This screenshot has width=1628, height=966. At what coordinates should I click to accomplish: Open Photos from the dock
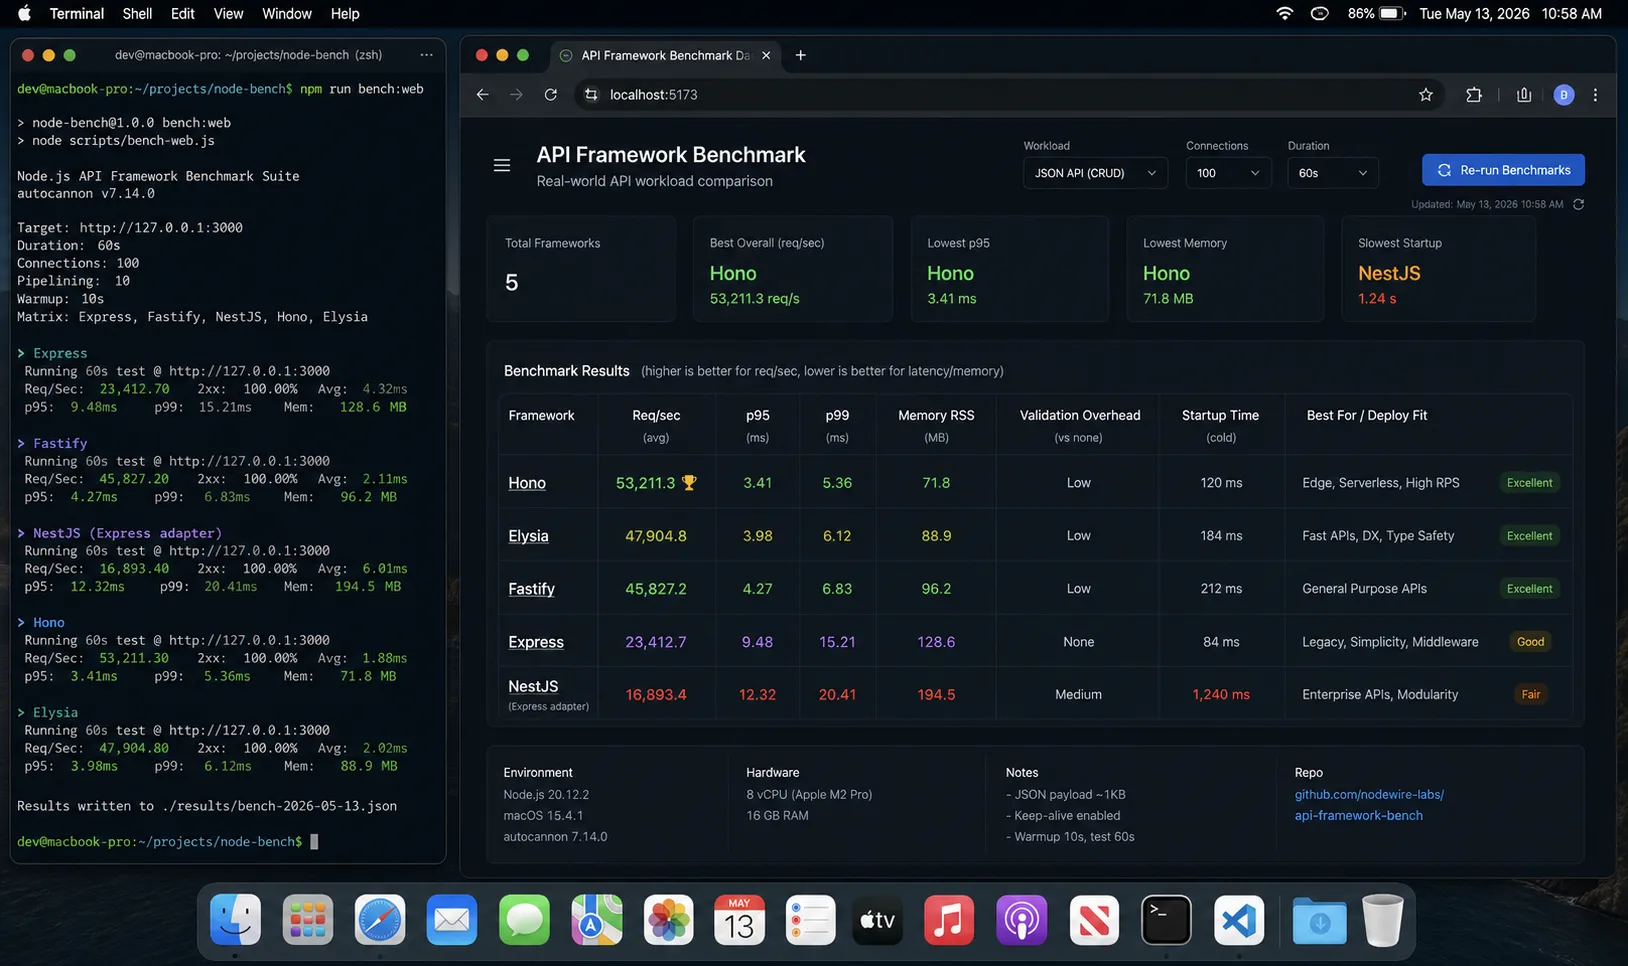tap(668, 919)
